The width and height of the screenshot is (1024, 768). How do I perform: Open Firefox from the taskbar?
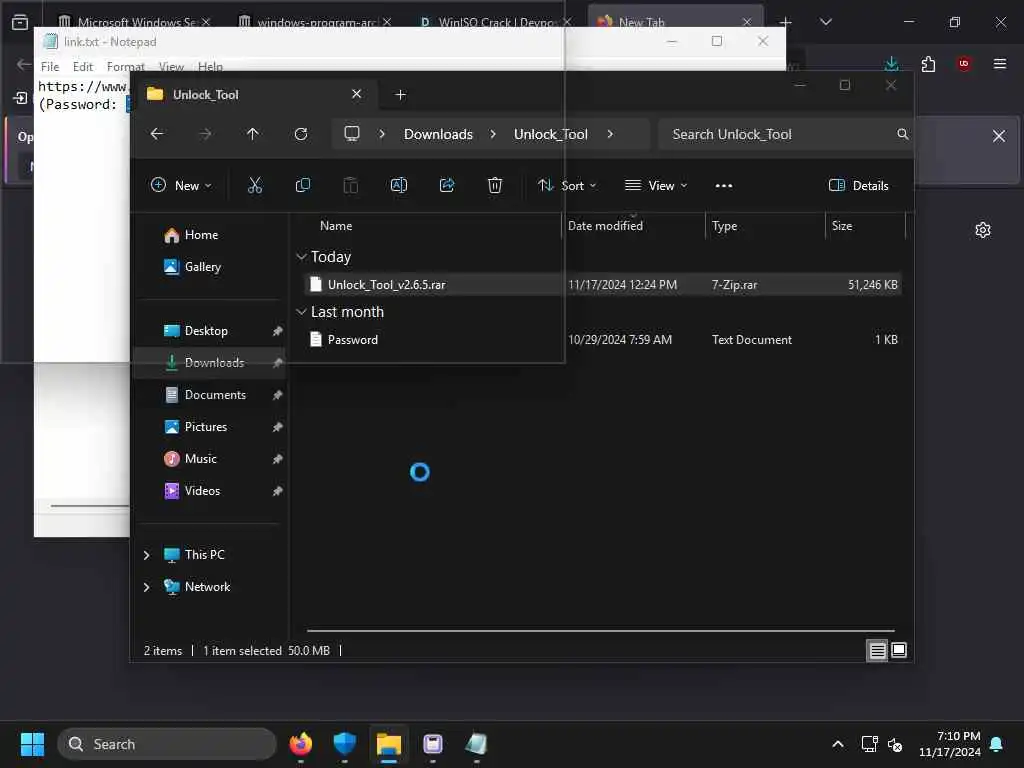click(x=300, y=744)
